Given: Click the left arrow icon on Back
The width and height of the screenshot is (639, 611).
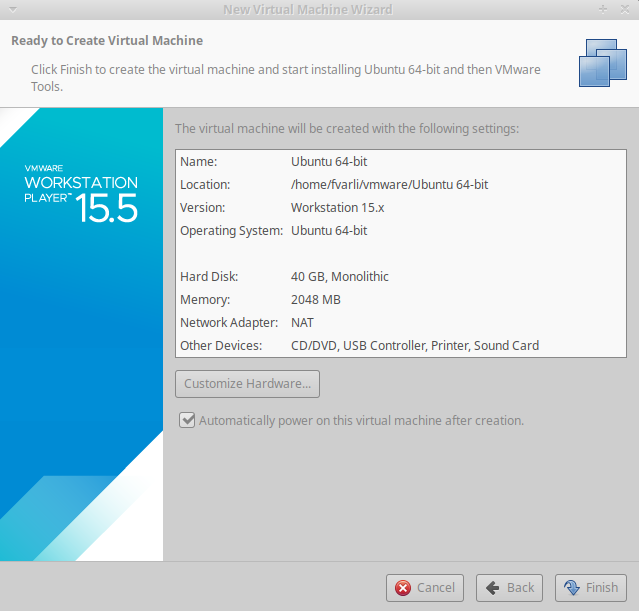Looking at the screenshot, I should (x=492, y=588).
